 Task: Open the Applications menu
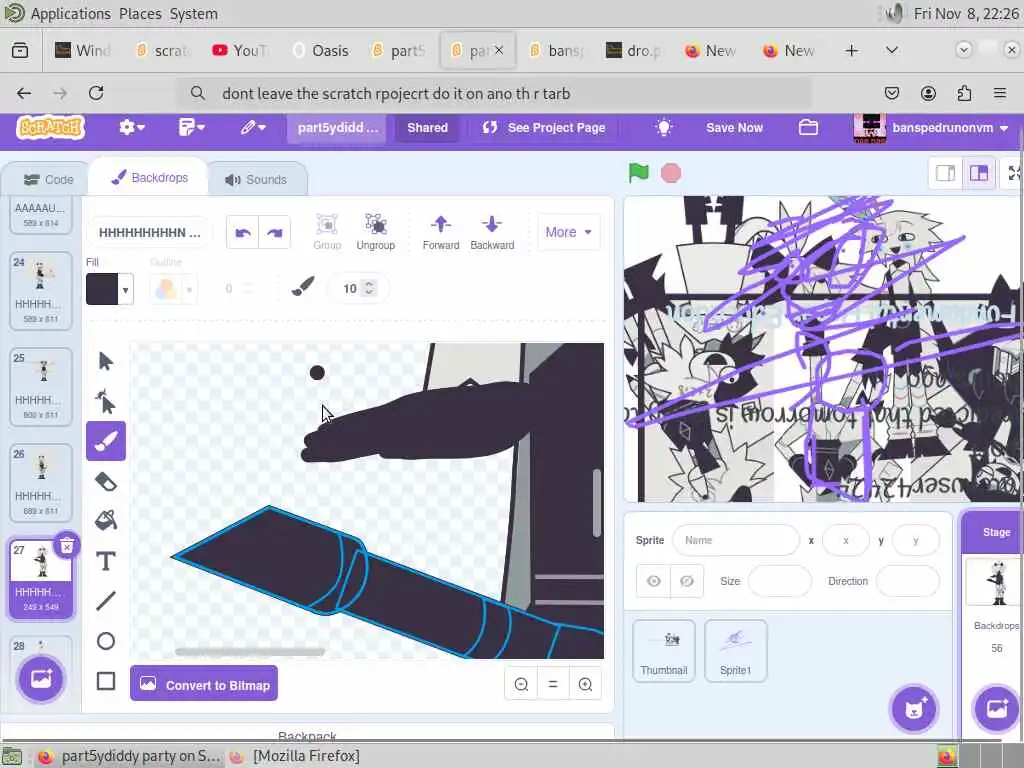pyautogui.click(x=71, y=14)
